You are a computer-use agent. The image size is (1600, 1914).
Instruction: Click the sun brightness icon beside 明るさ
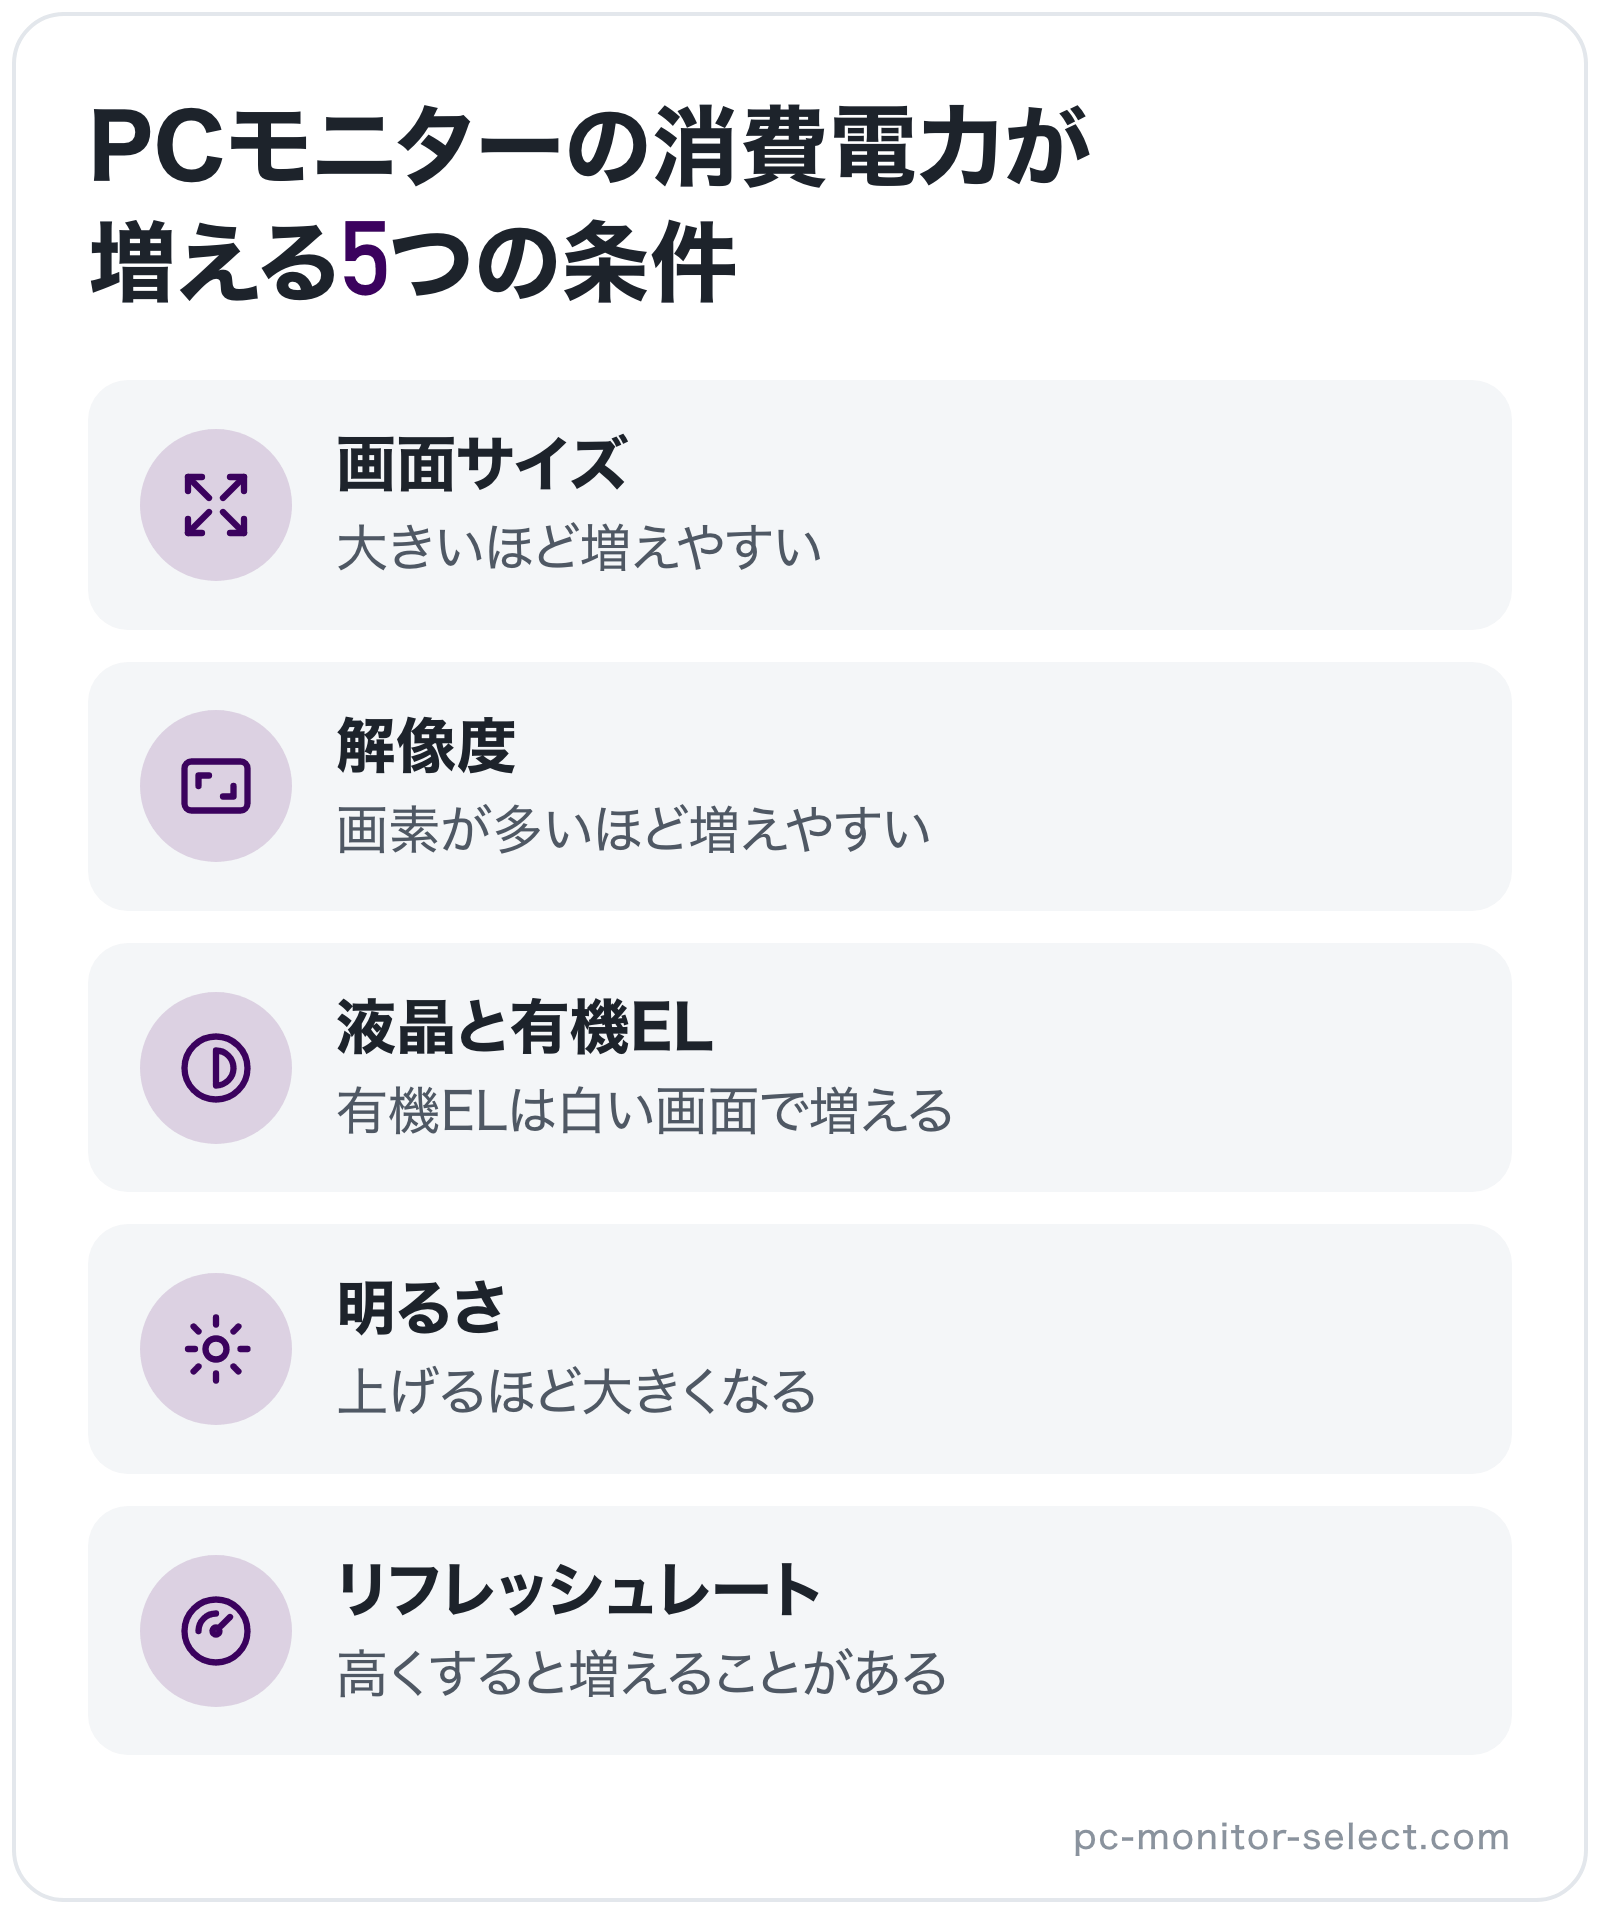[x=216, y=1349]
